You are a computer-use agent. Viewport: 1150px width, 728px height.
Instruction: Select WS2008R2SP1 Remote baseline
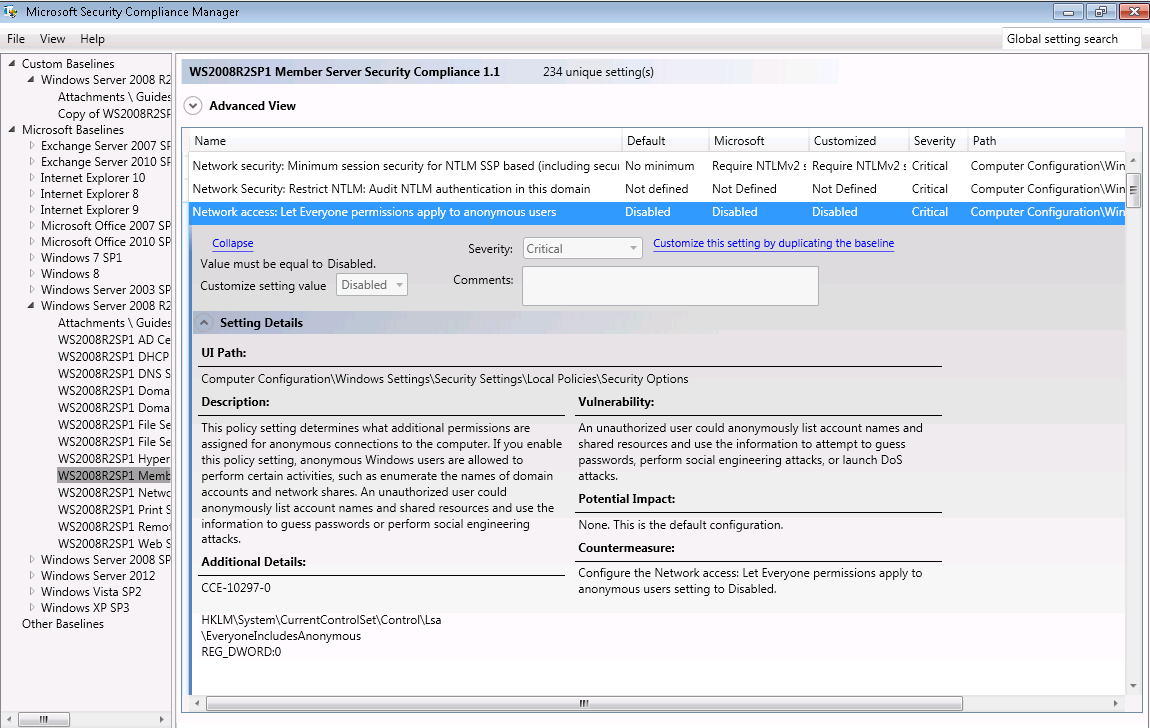click(x=114, y=526)
